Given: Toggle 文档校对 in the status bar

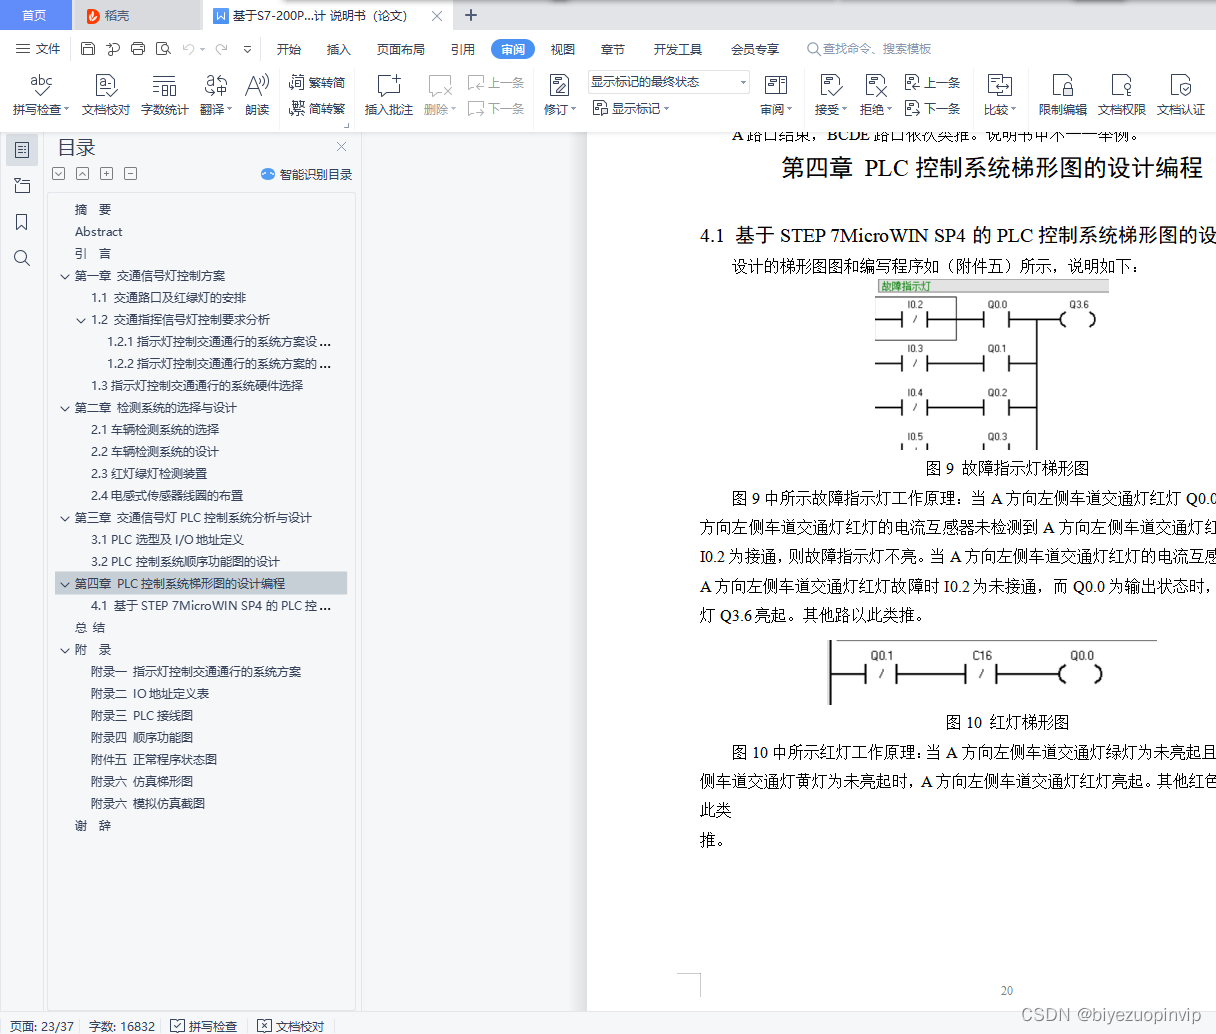Looking at the screenshot, I should [x=293, y=1025].
